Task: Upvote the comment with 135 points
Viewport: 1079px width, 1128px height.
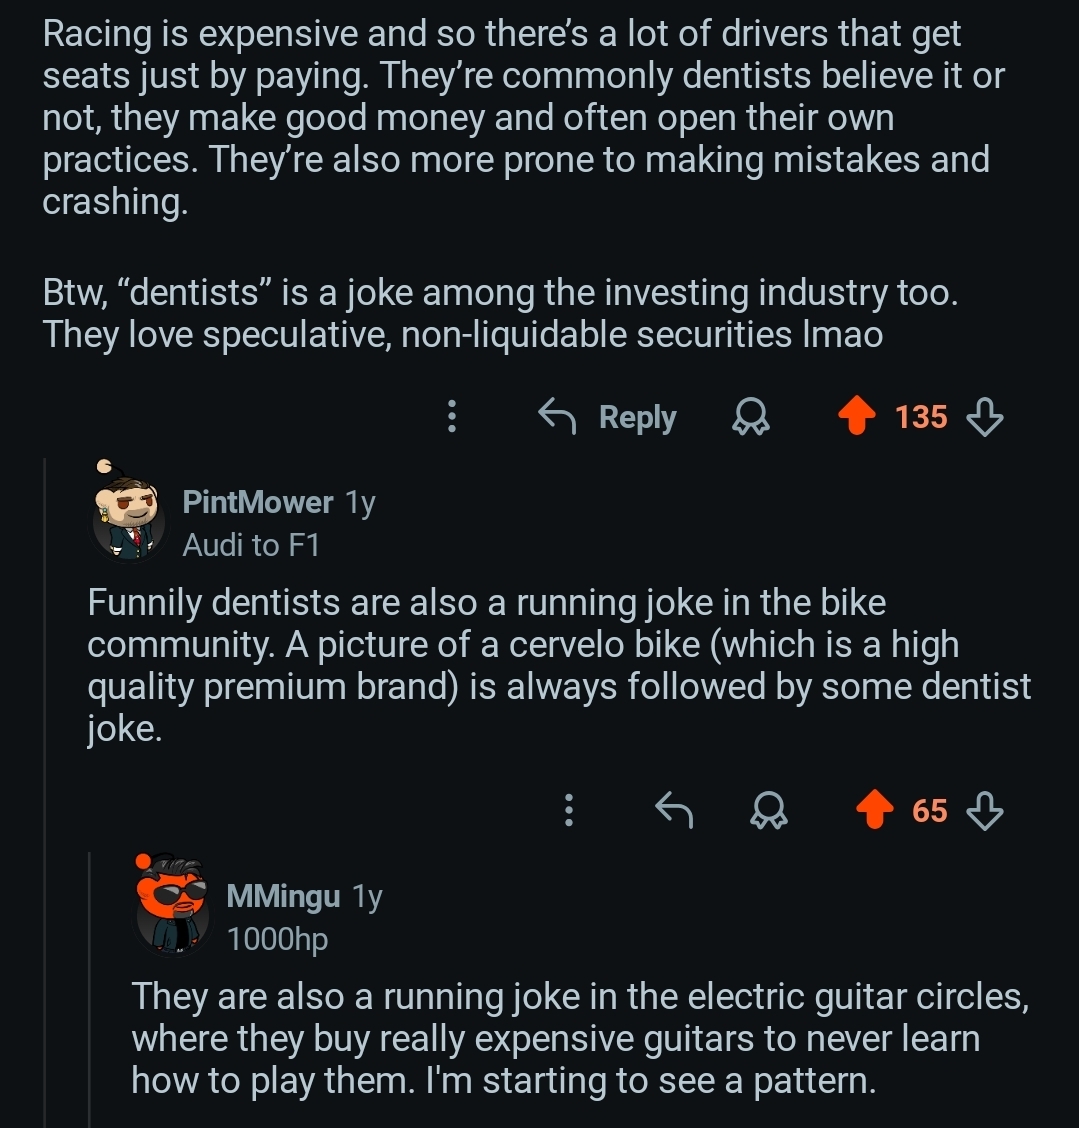Action: 855,417
